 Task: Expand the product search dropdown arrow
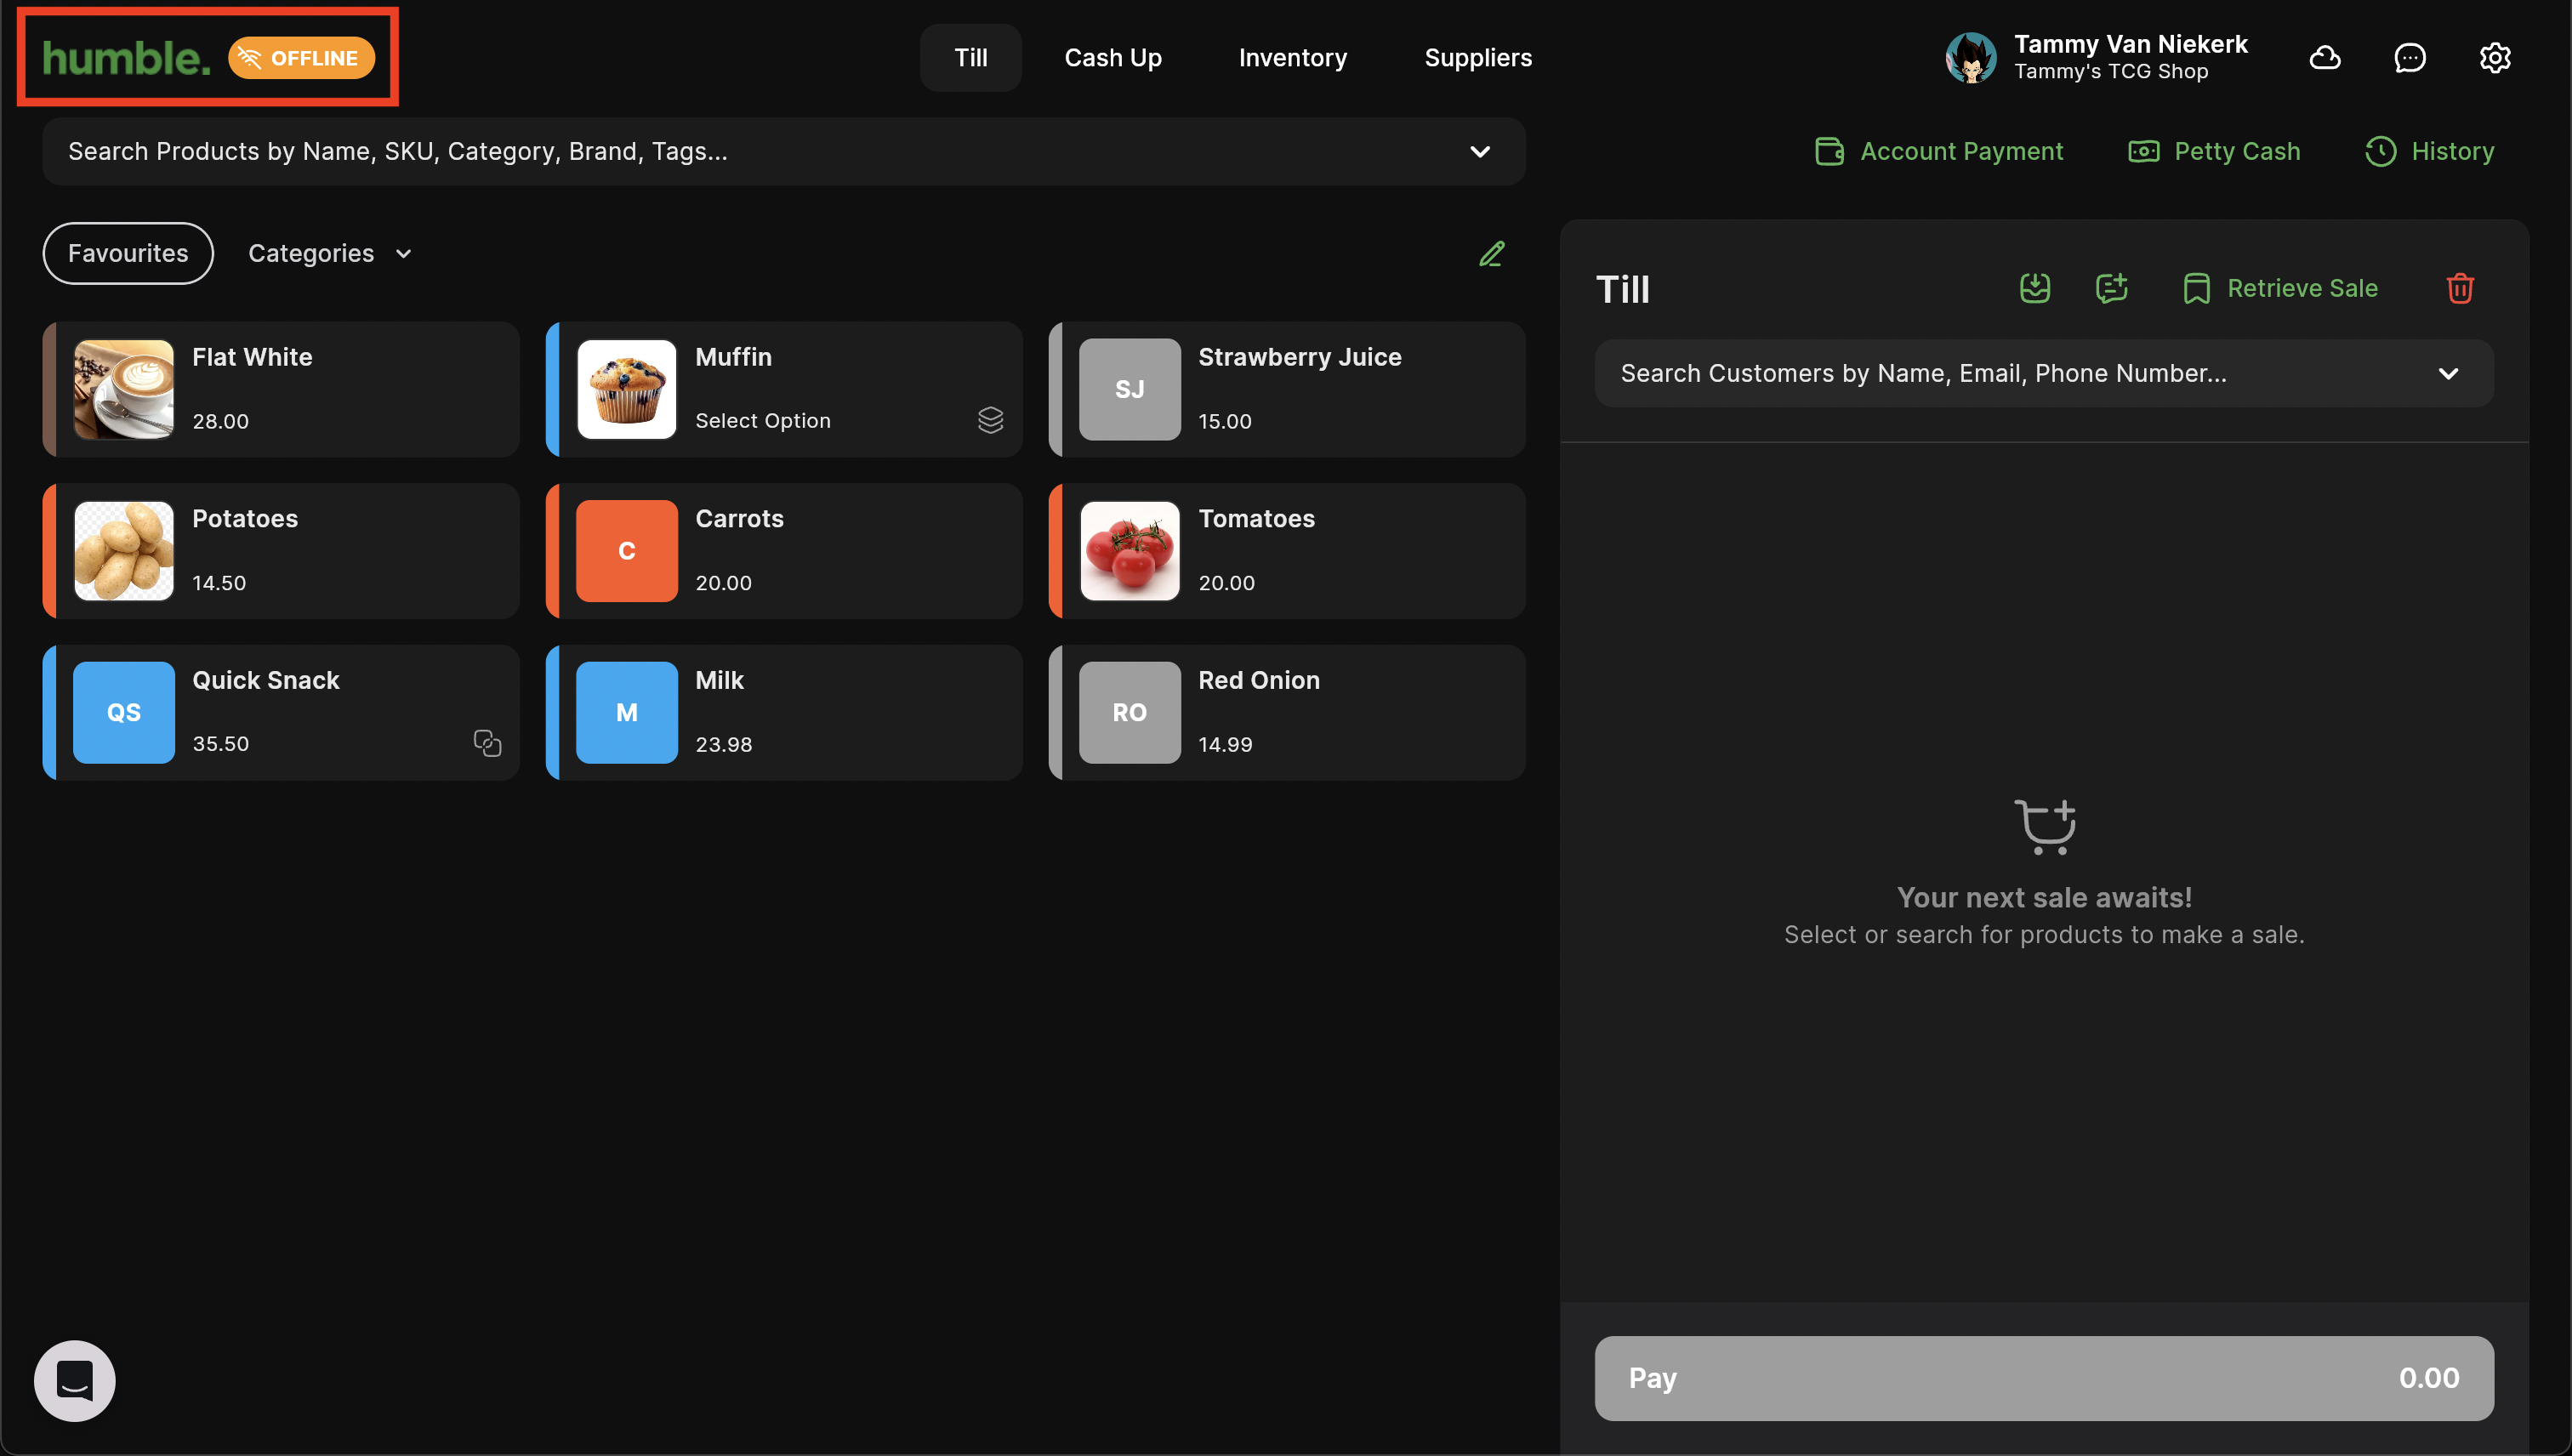tap(1479, 152)
